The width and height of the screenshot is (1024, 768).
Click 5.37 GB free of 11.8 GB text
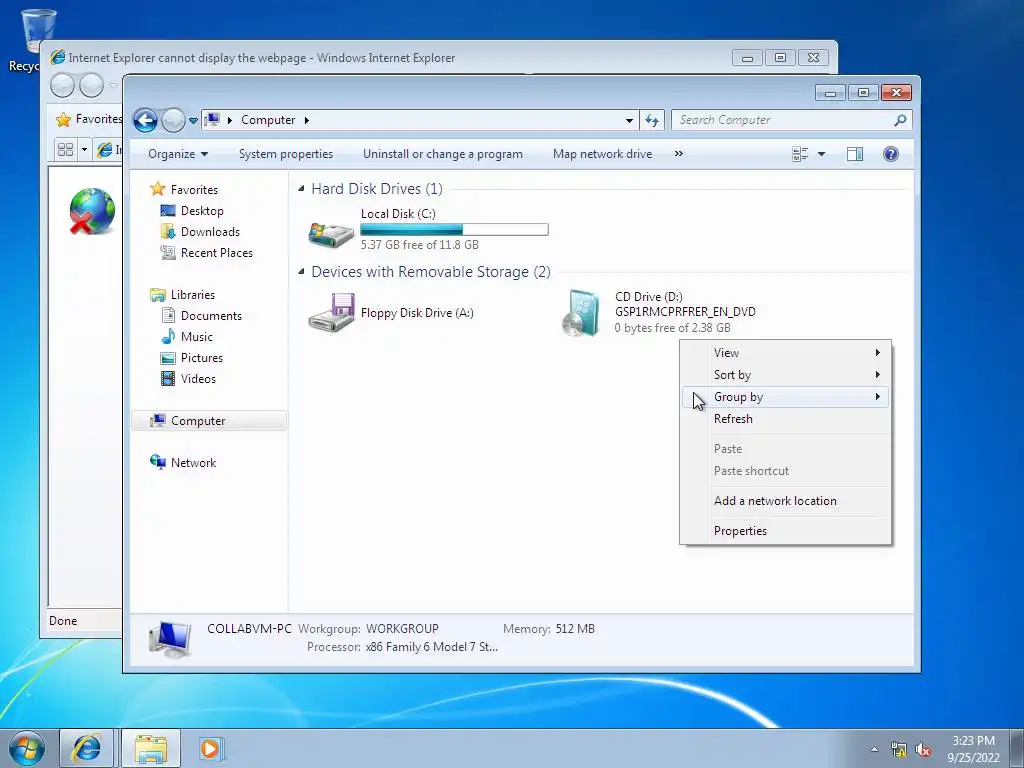(419, 245)
